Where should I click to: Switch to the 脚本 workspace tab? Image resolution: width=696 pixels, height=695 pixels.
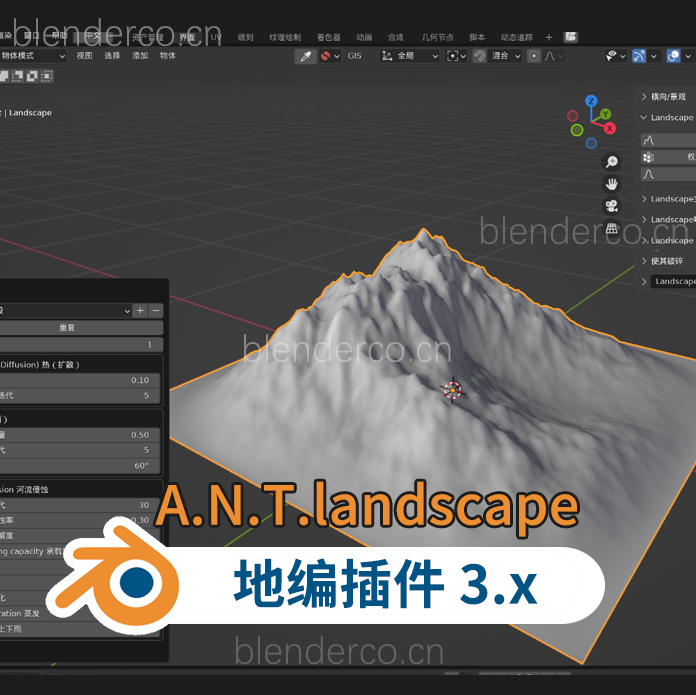(x=477, y=37)
